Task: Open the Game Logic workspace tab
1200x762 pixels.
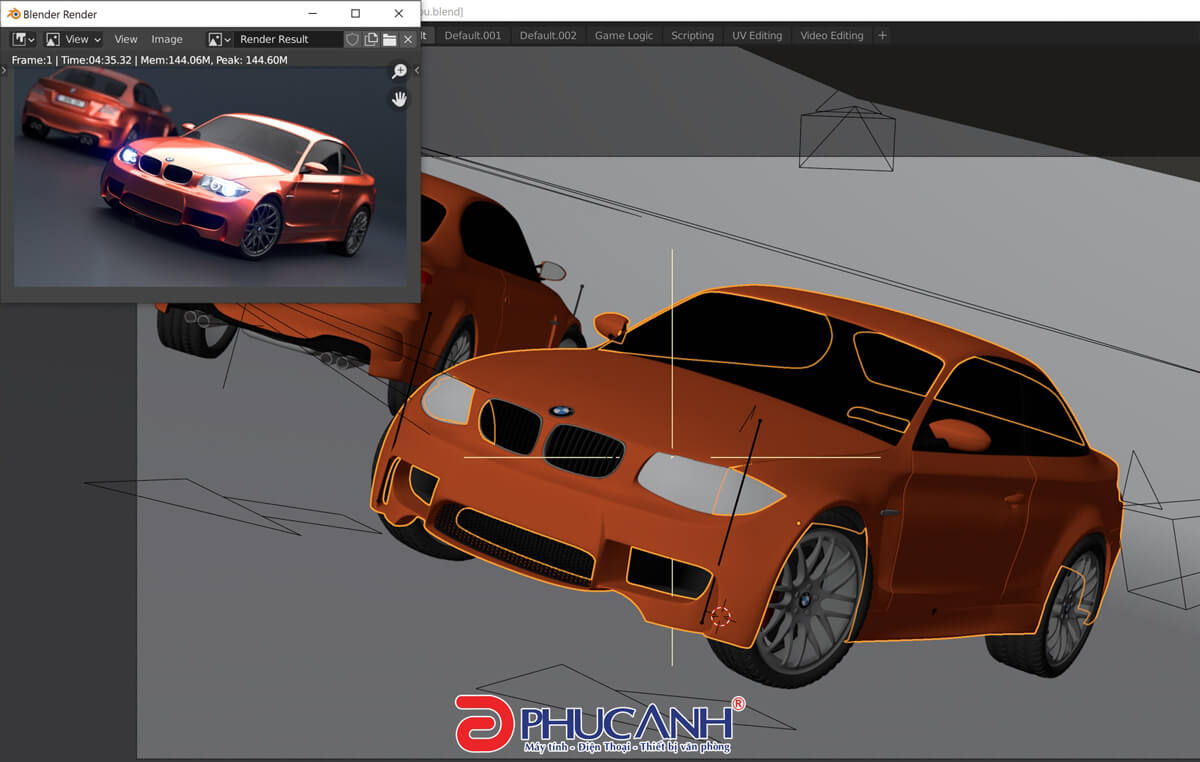Action: point(624,35)
